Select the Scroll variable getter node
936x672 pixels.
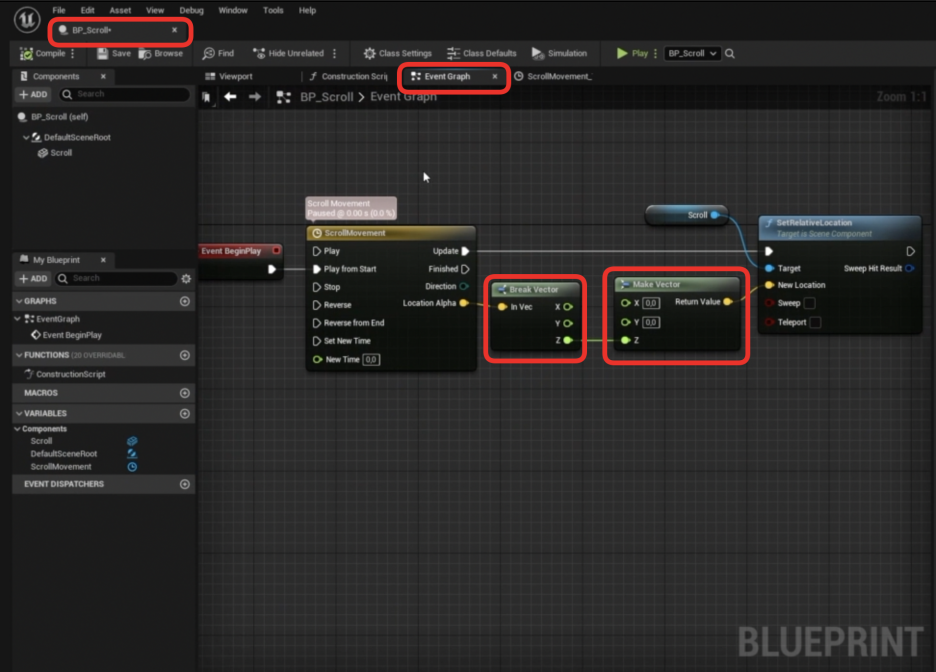pyautogui.click(x=686, y=215)
